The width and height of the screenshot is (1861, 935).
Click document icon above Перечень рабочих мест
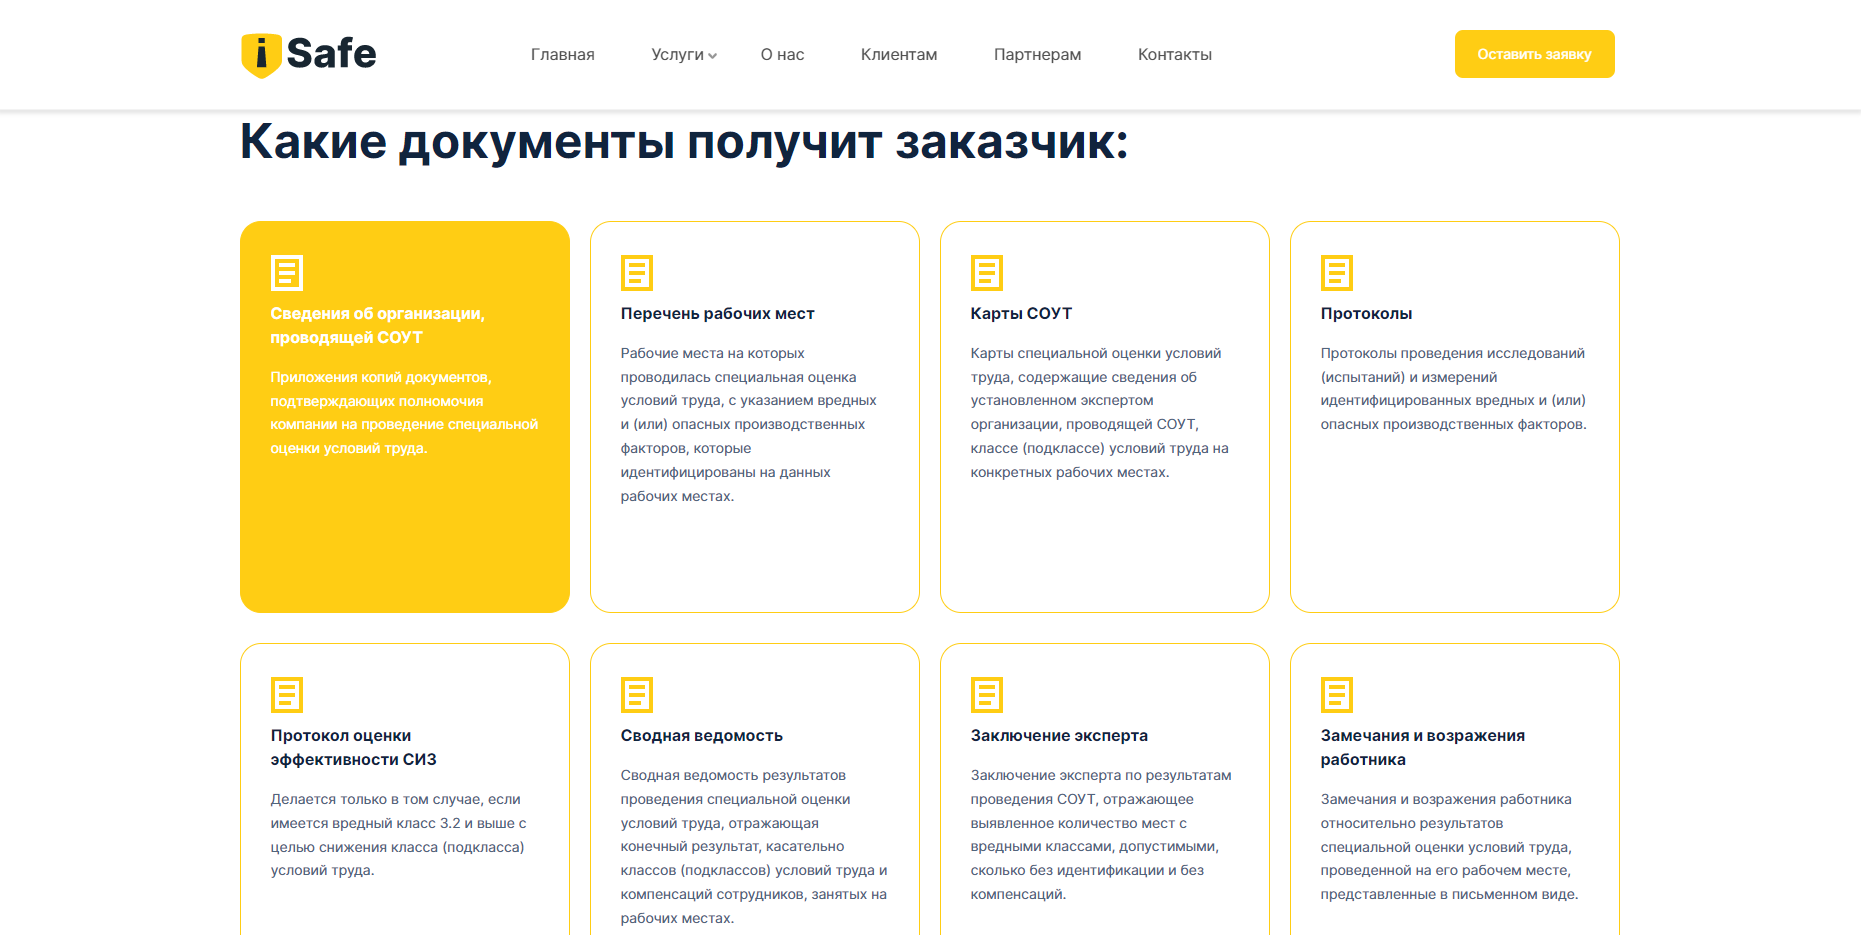point(637,273)
